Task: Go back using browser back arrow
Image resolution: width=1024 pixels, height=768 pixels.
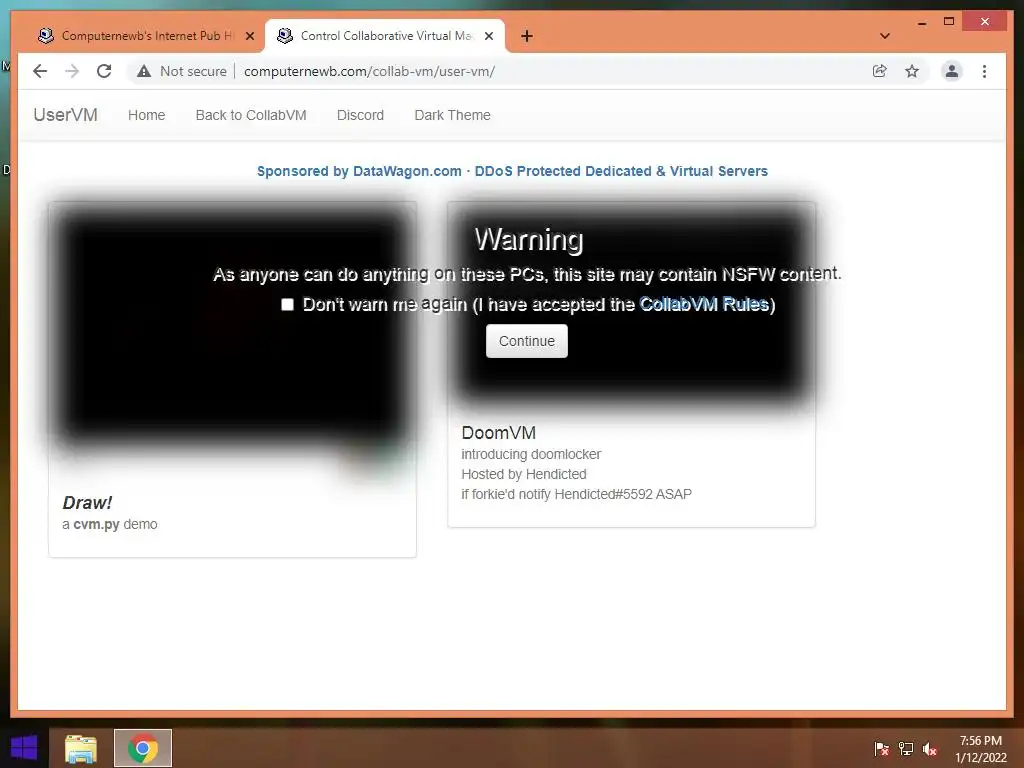Action: pos(40,71)
